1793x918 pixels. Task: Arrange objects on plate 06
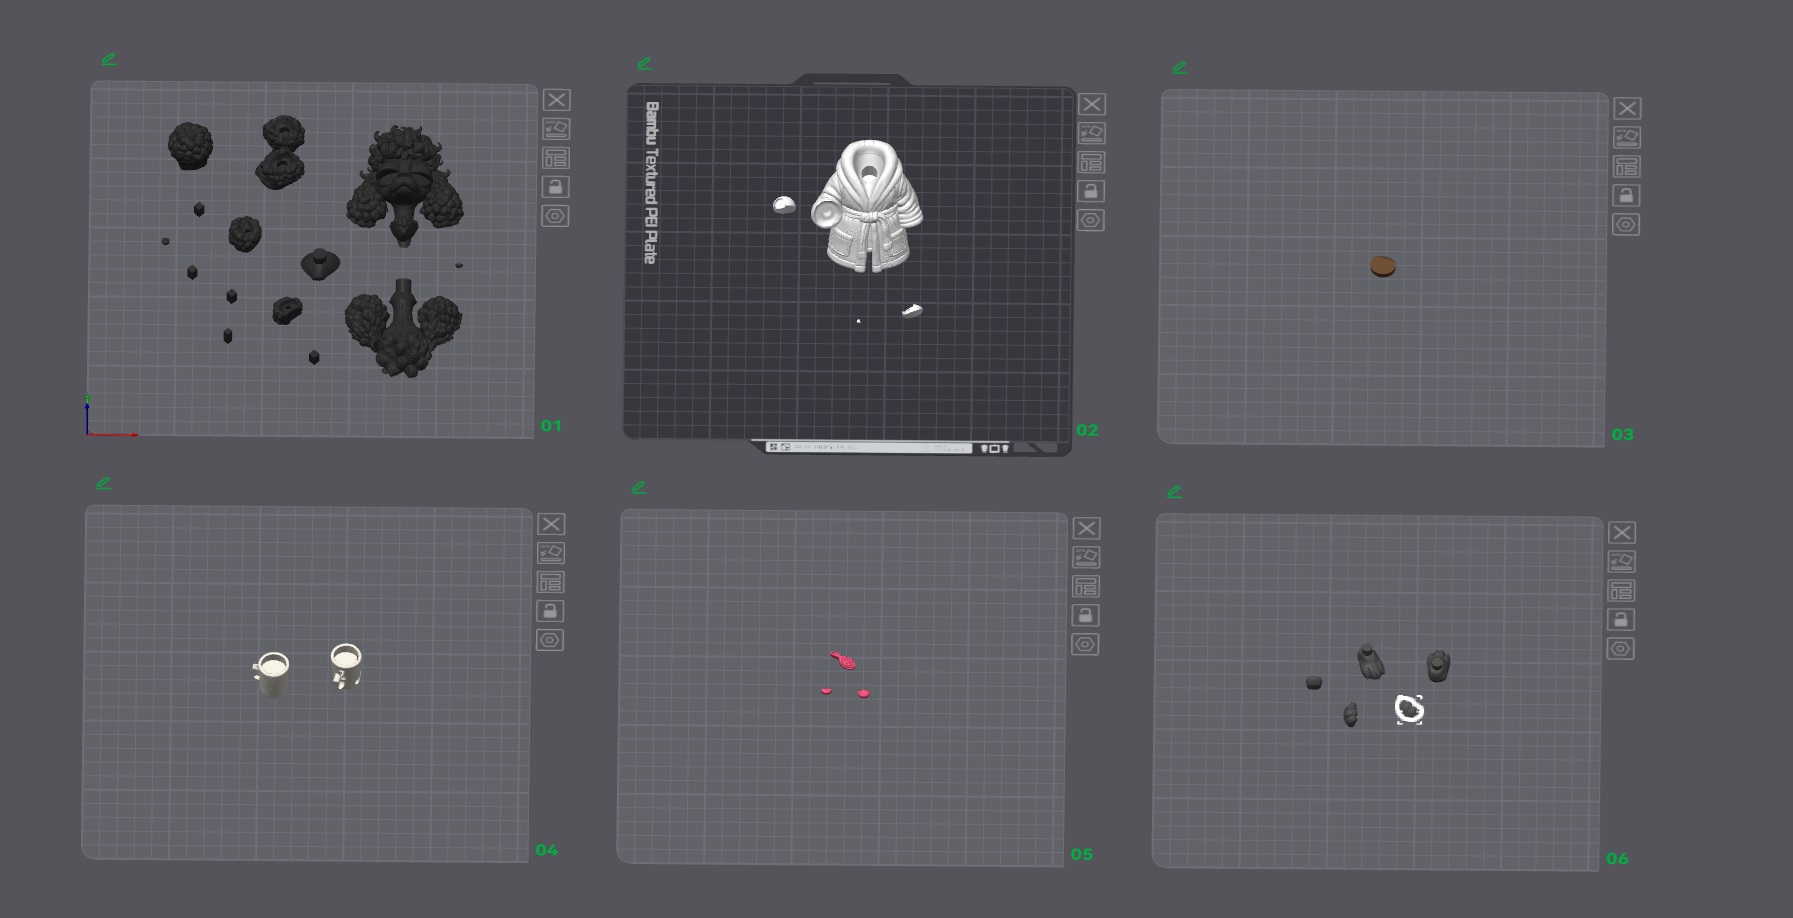tap(1621, 590)
